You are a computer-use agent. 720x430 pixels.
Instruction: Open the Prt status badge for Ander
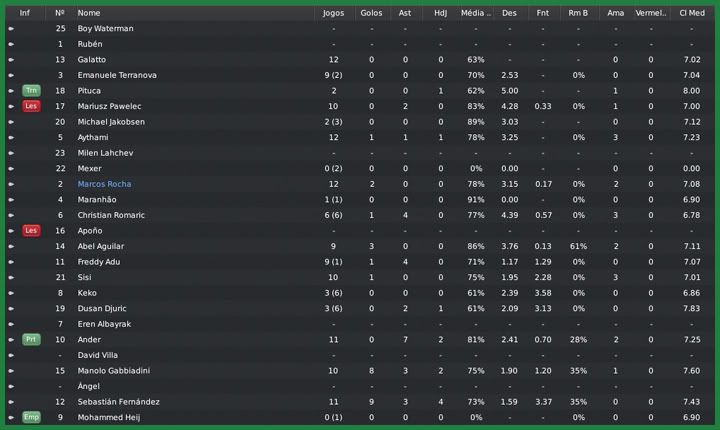pyautogui.click(x=31, y=339)
